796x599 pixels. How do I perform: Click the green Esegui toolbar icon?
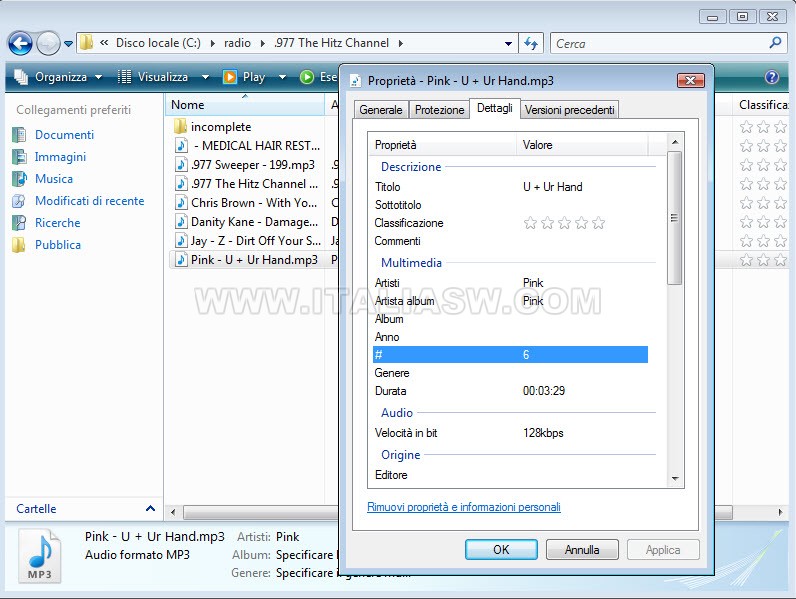[307, 77]
